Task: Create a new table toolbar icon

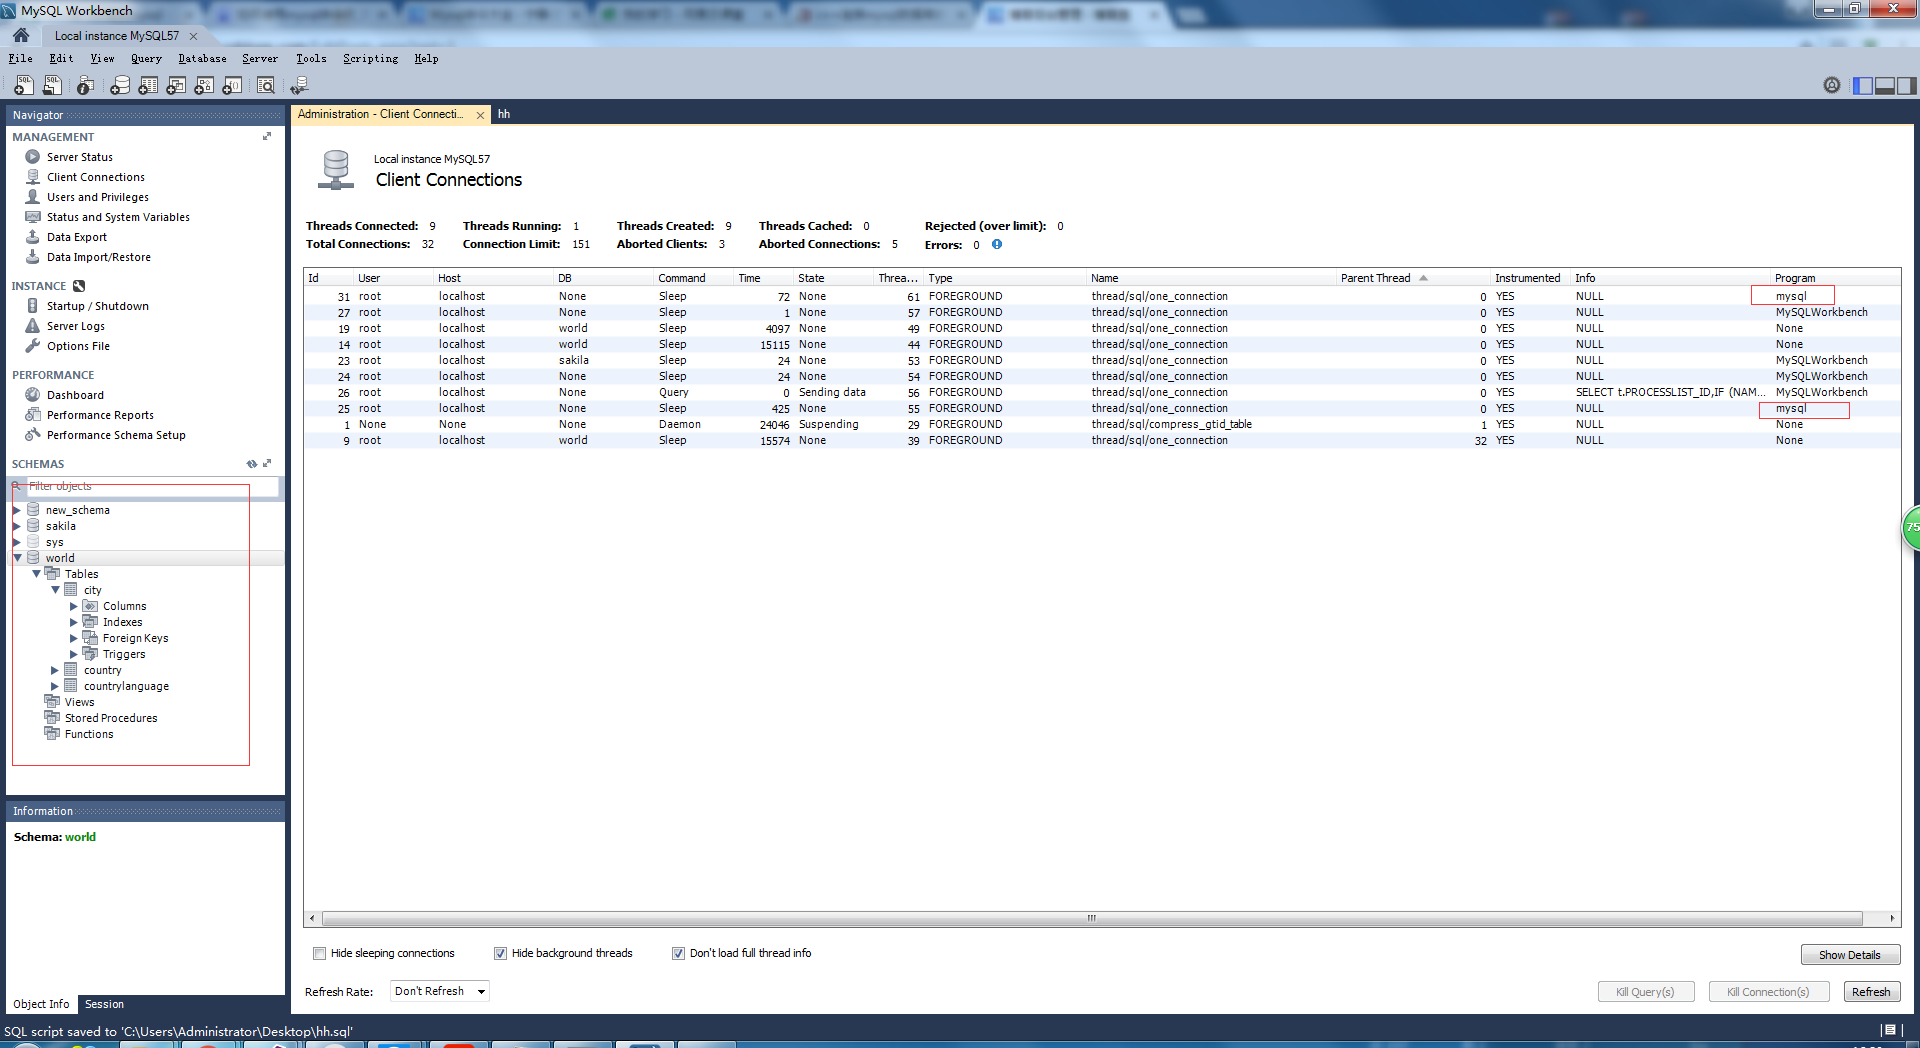Action: 148,86
